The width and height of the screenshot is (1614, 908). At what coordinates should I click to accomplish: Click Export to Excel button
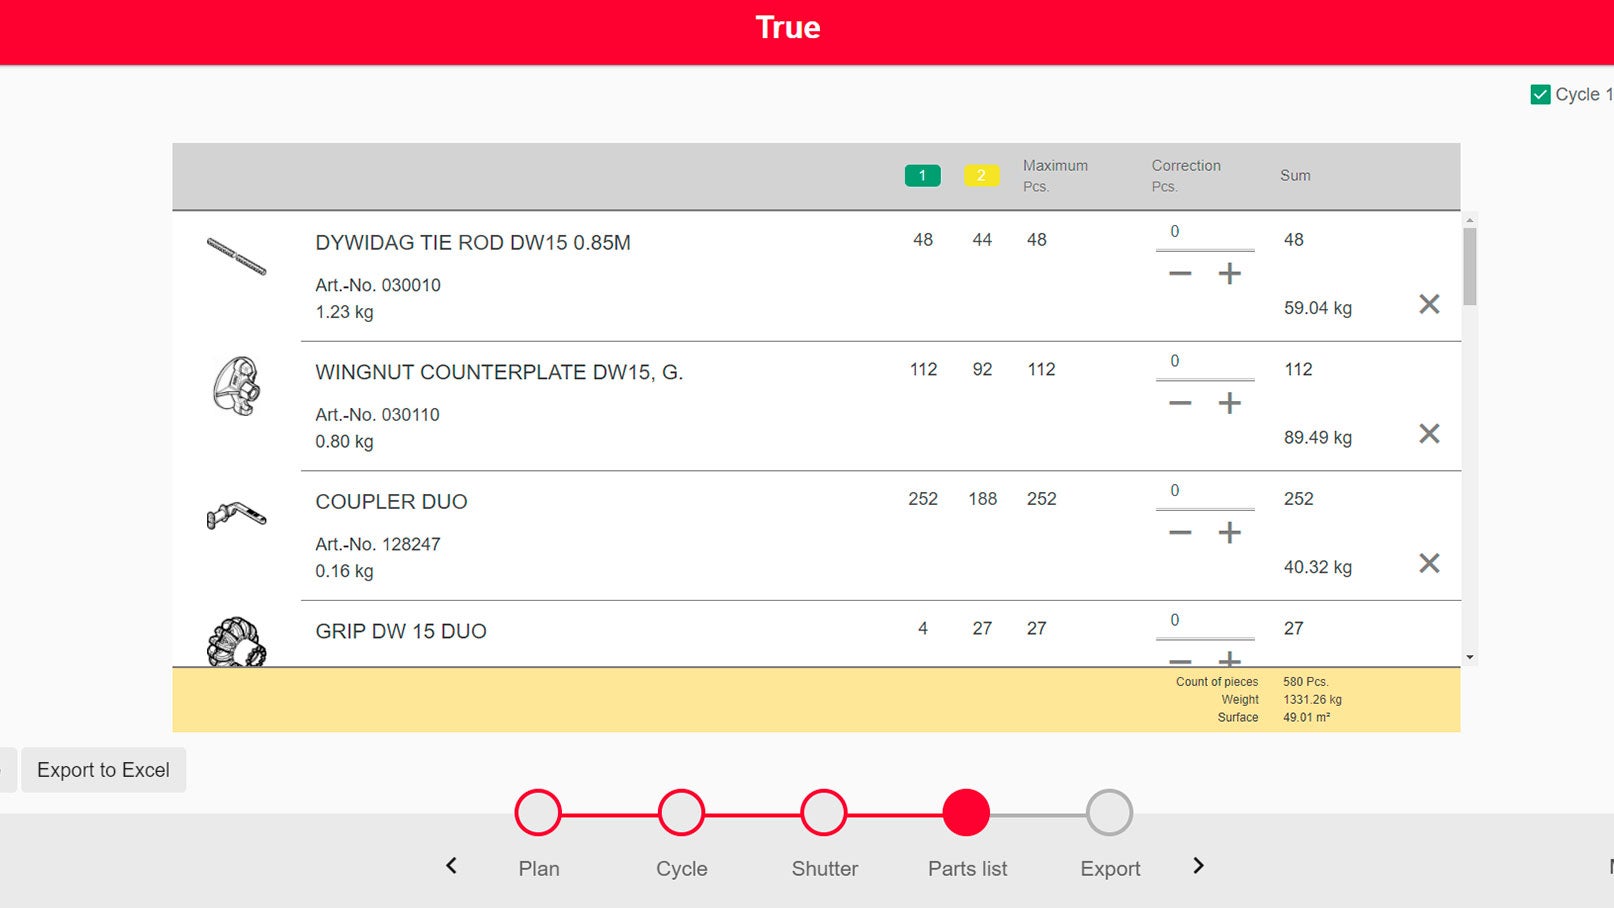[x=103, y=770]
